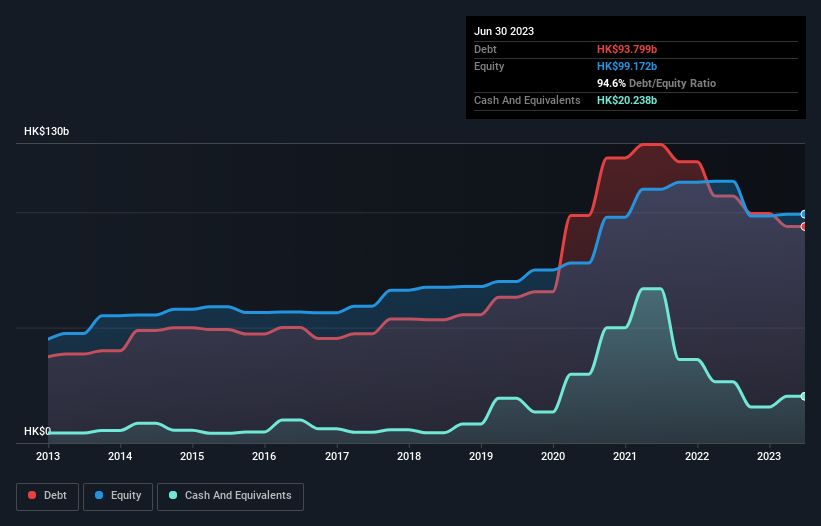The image size is (821, 526).
Task: Click the HK$93.799b debt value
Action: click(x=627, y=49)
